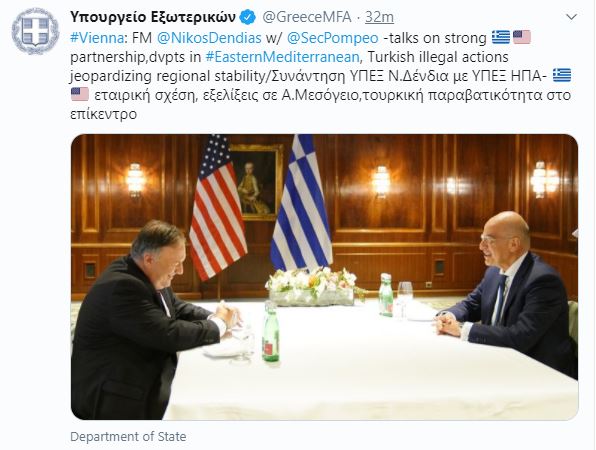
Task: Click the US flag emoji after 'strong'
Action: click(522, 37)
